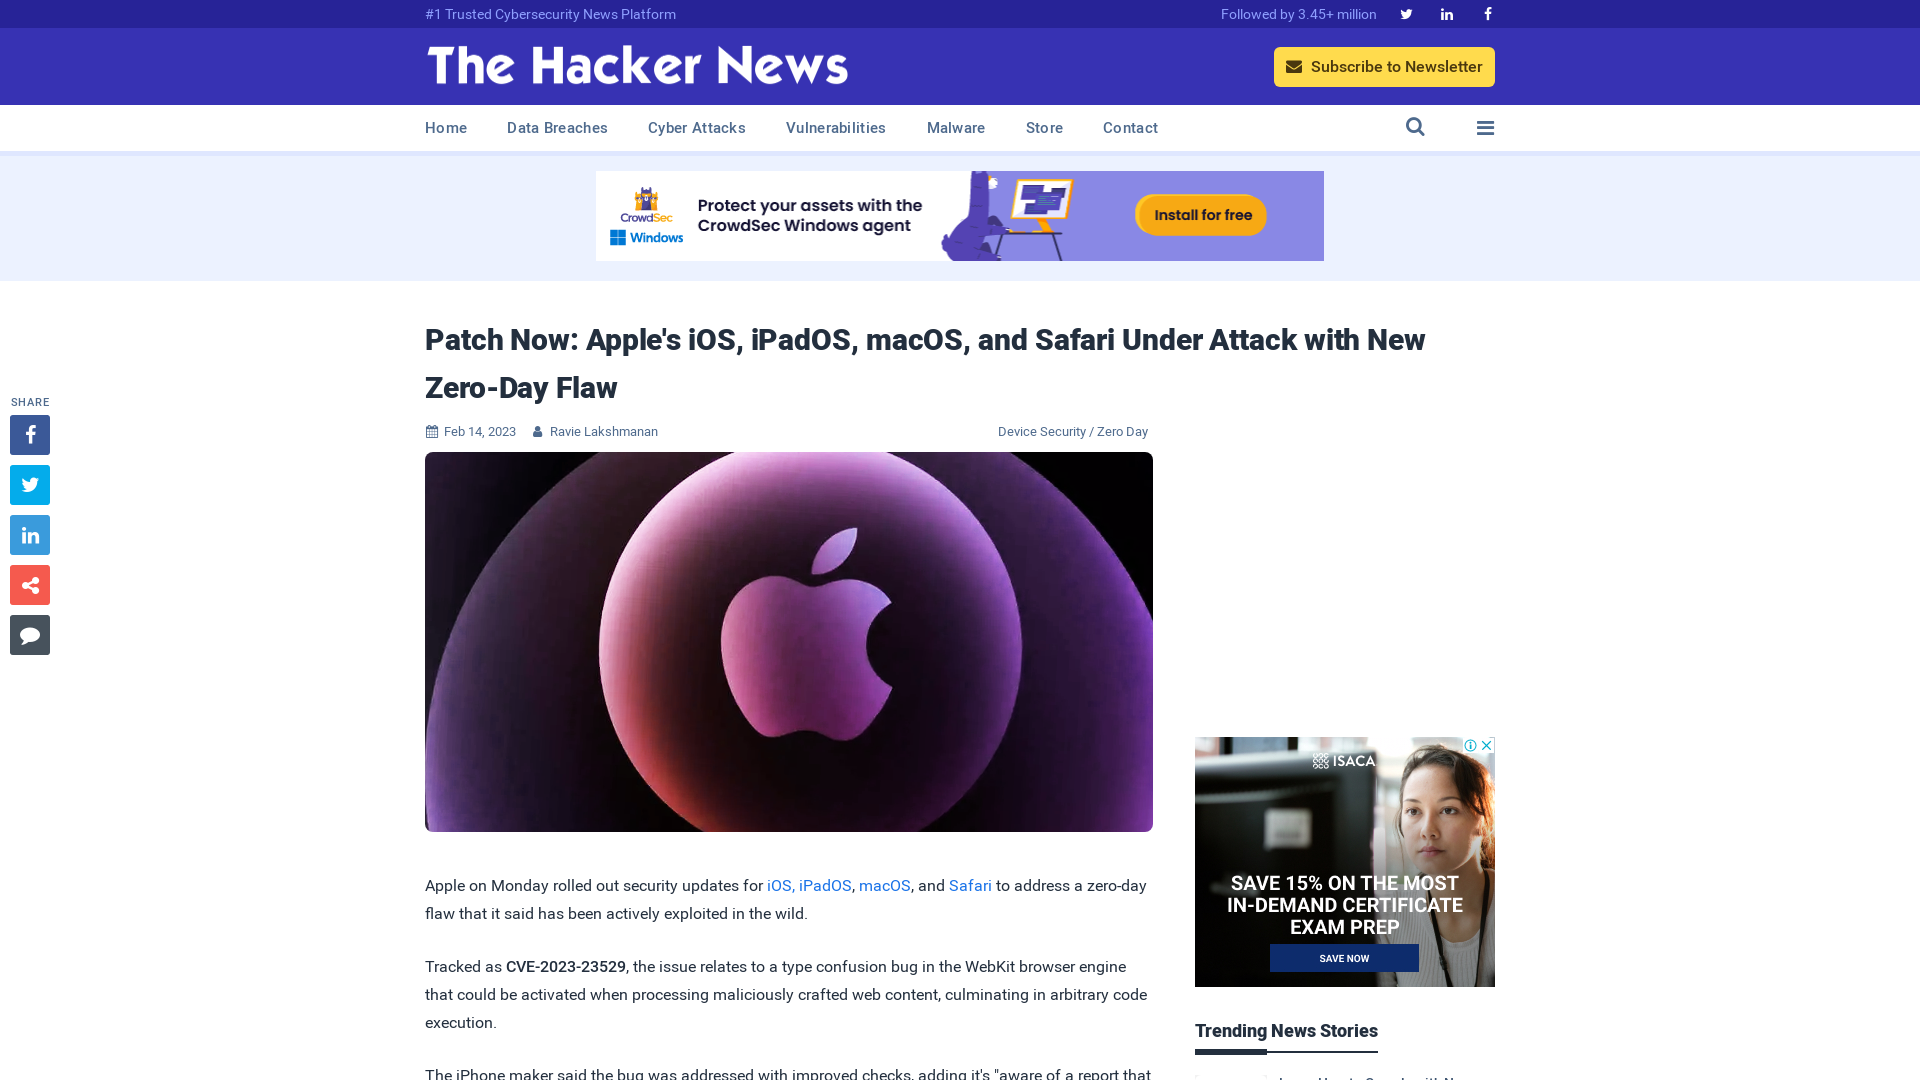The image size is (1920, 1080).
Task: Click the Facebook icon in header social bar
Action: pos(1486,13)
